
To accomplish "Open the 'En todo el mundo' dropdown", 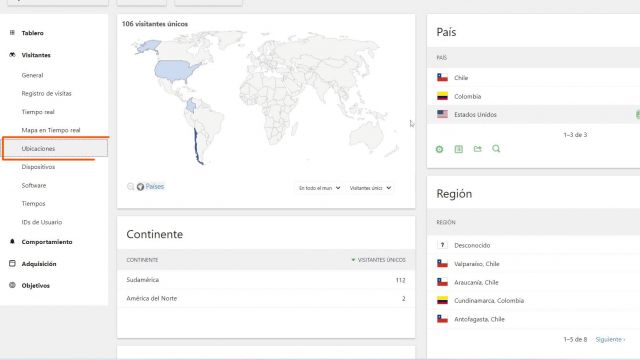I will [x=320, y=188].
